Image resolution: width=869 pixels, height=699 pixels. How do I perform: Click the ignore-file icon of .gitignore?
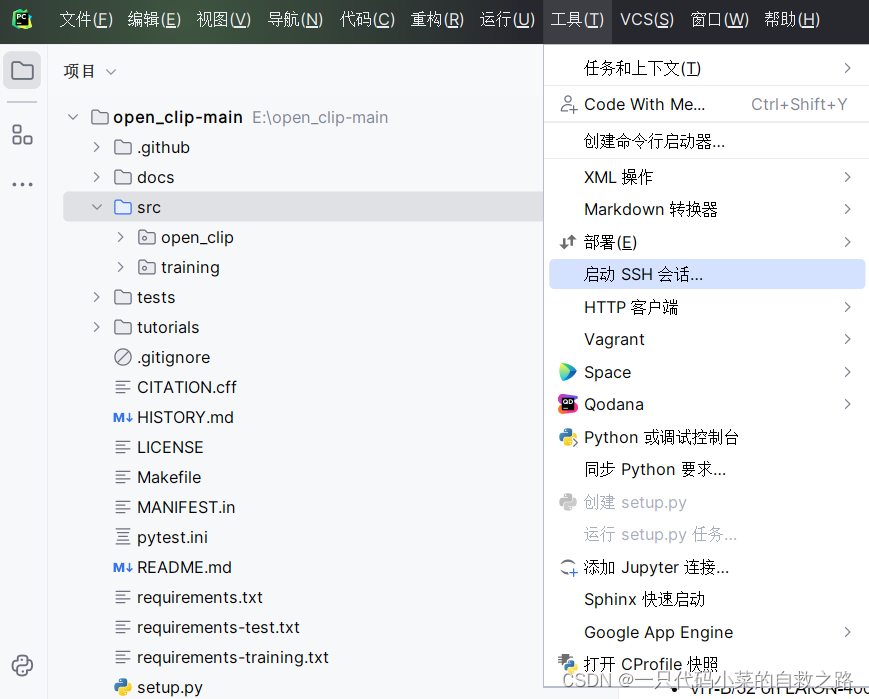pyautogui.click(x=122, y=358)
